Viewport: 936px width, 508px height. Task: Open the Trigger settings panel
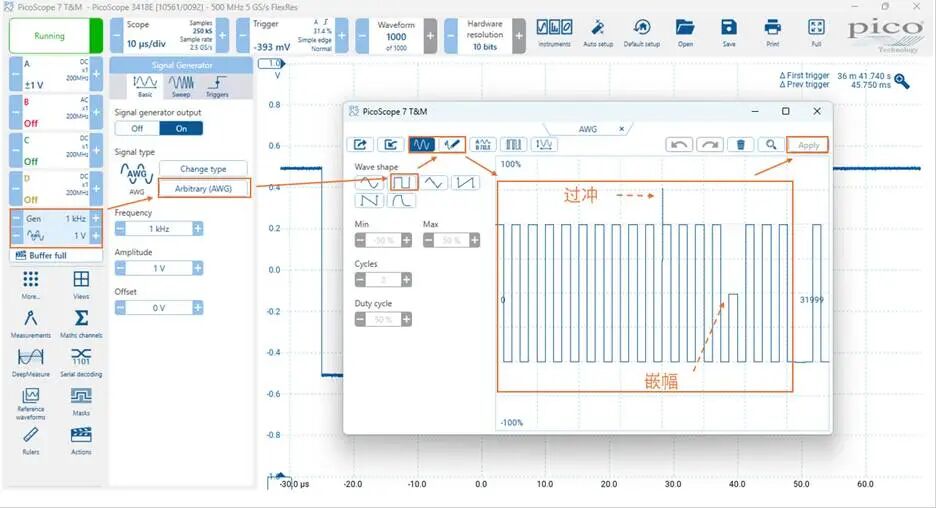[x=292, y=36]
